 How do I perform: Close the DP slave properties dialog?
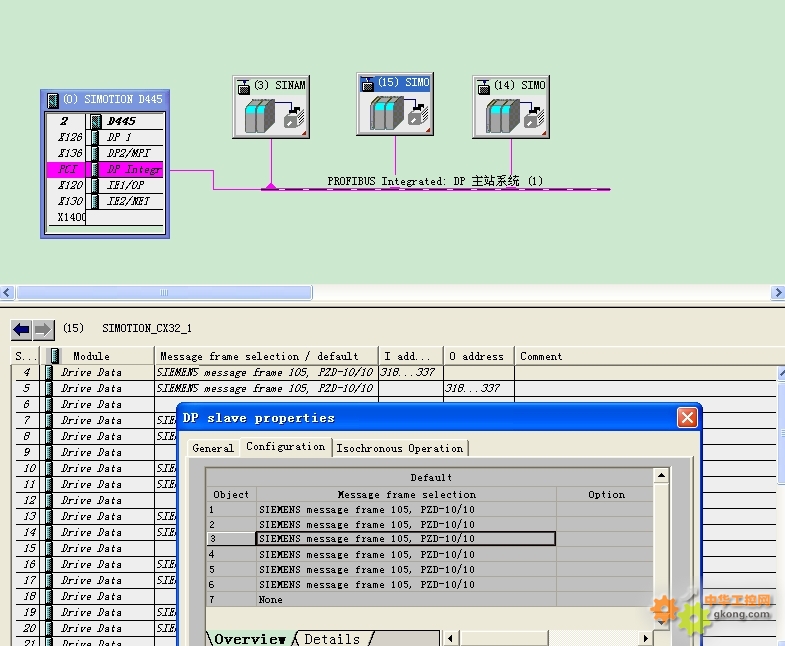(687, 417)
